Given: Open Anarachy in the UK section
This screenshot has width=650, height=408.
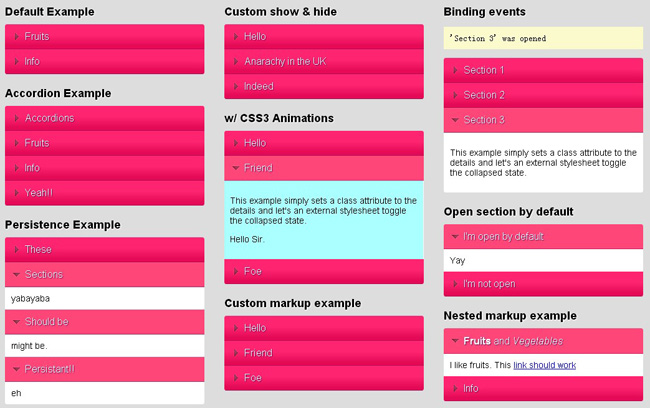Looking at the screenshot, I should (286, 61).
